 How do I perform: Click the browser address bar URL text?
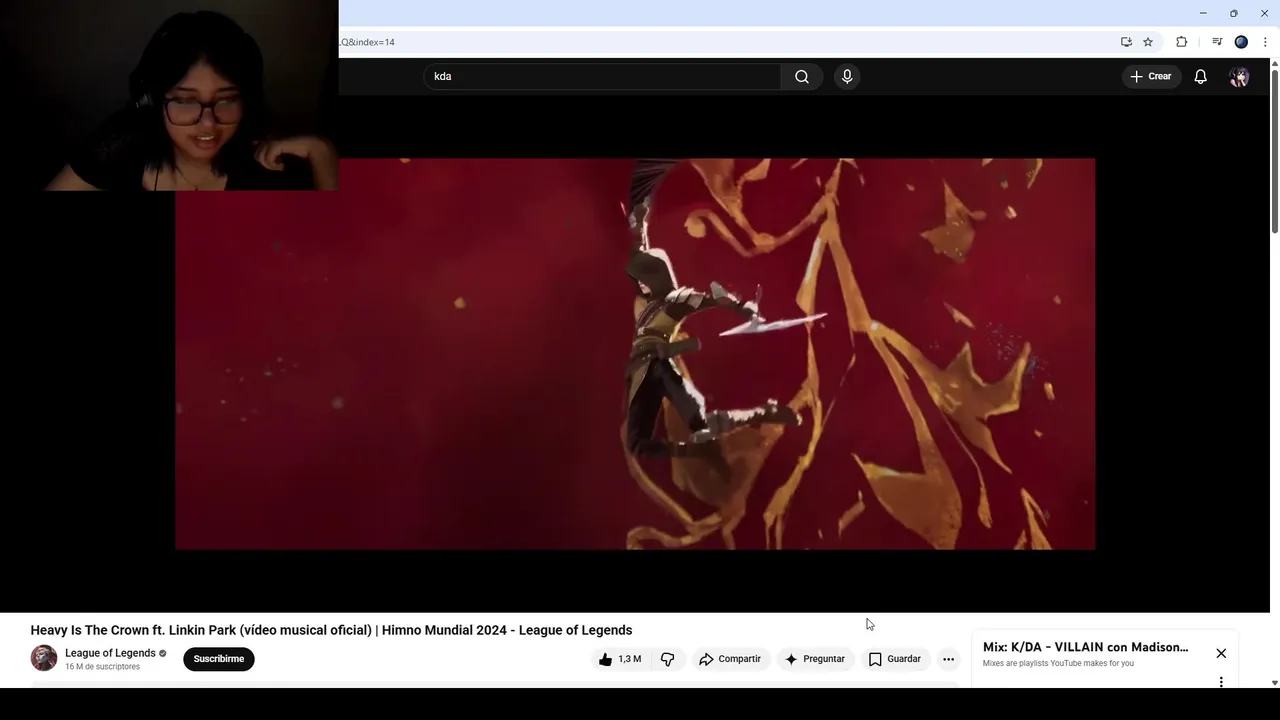click(x=368, y=42)
